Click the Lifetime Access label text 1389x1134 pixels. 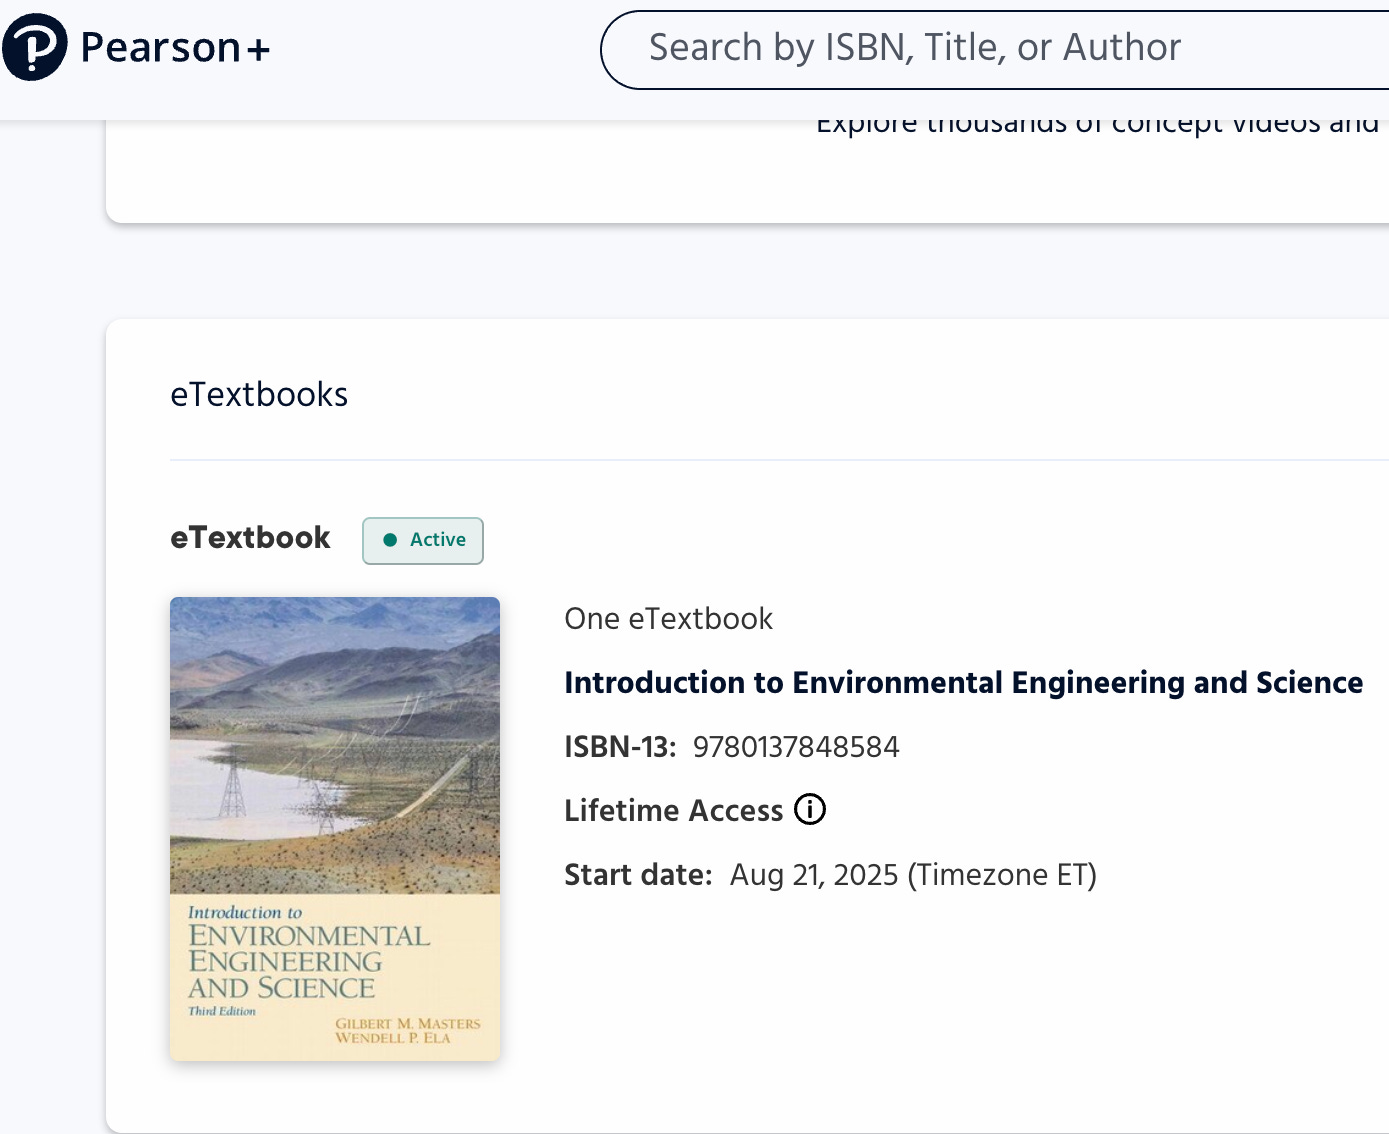(x=673, y=811)
